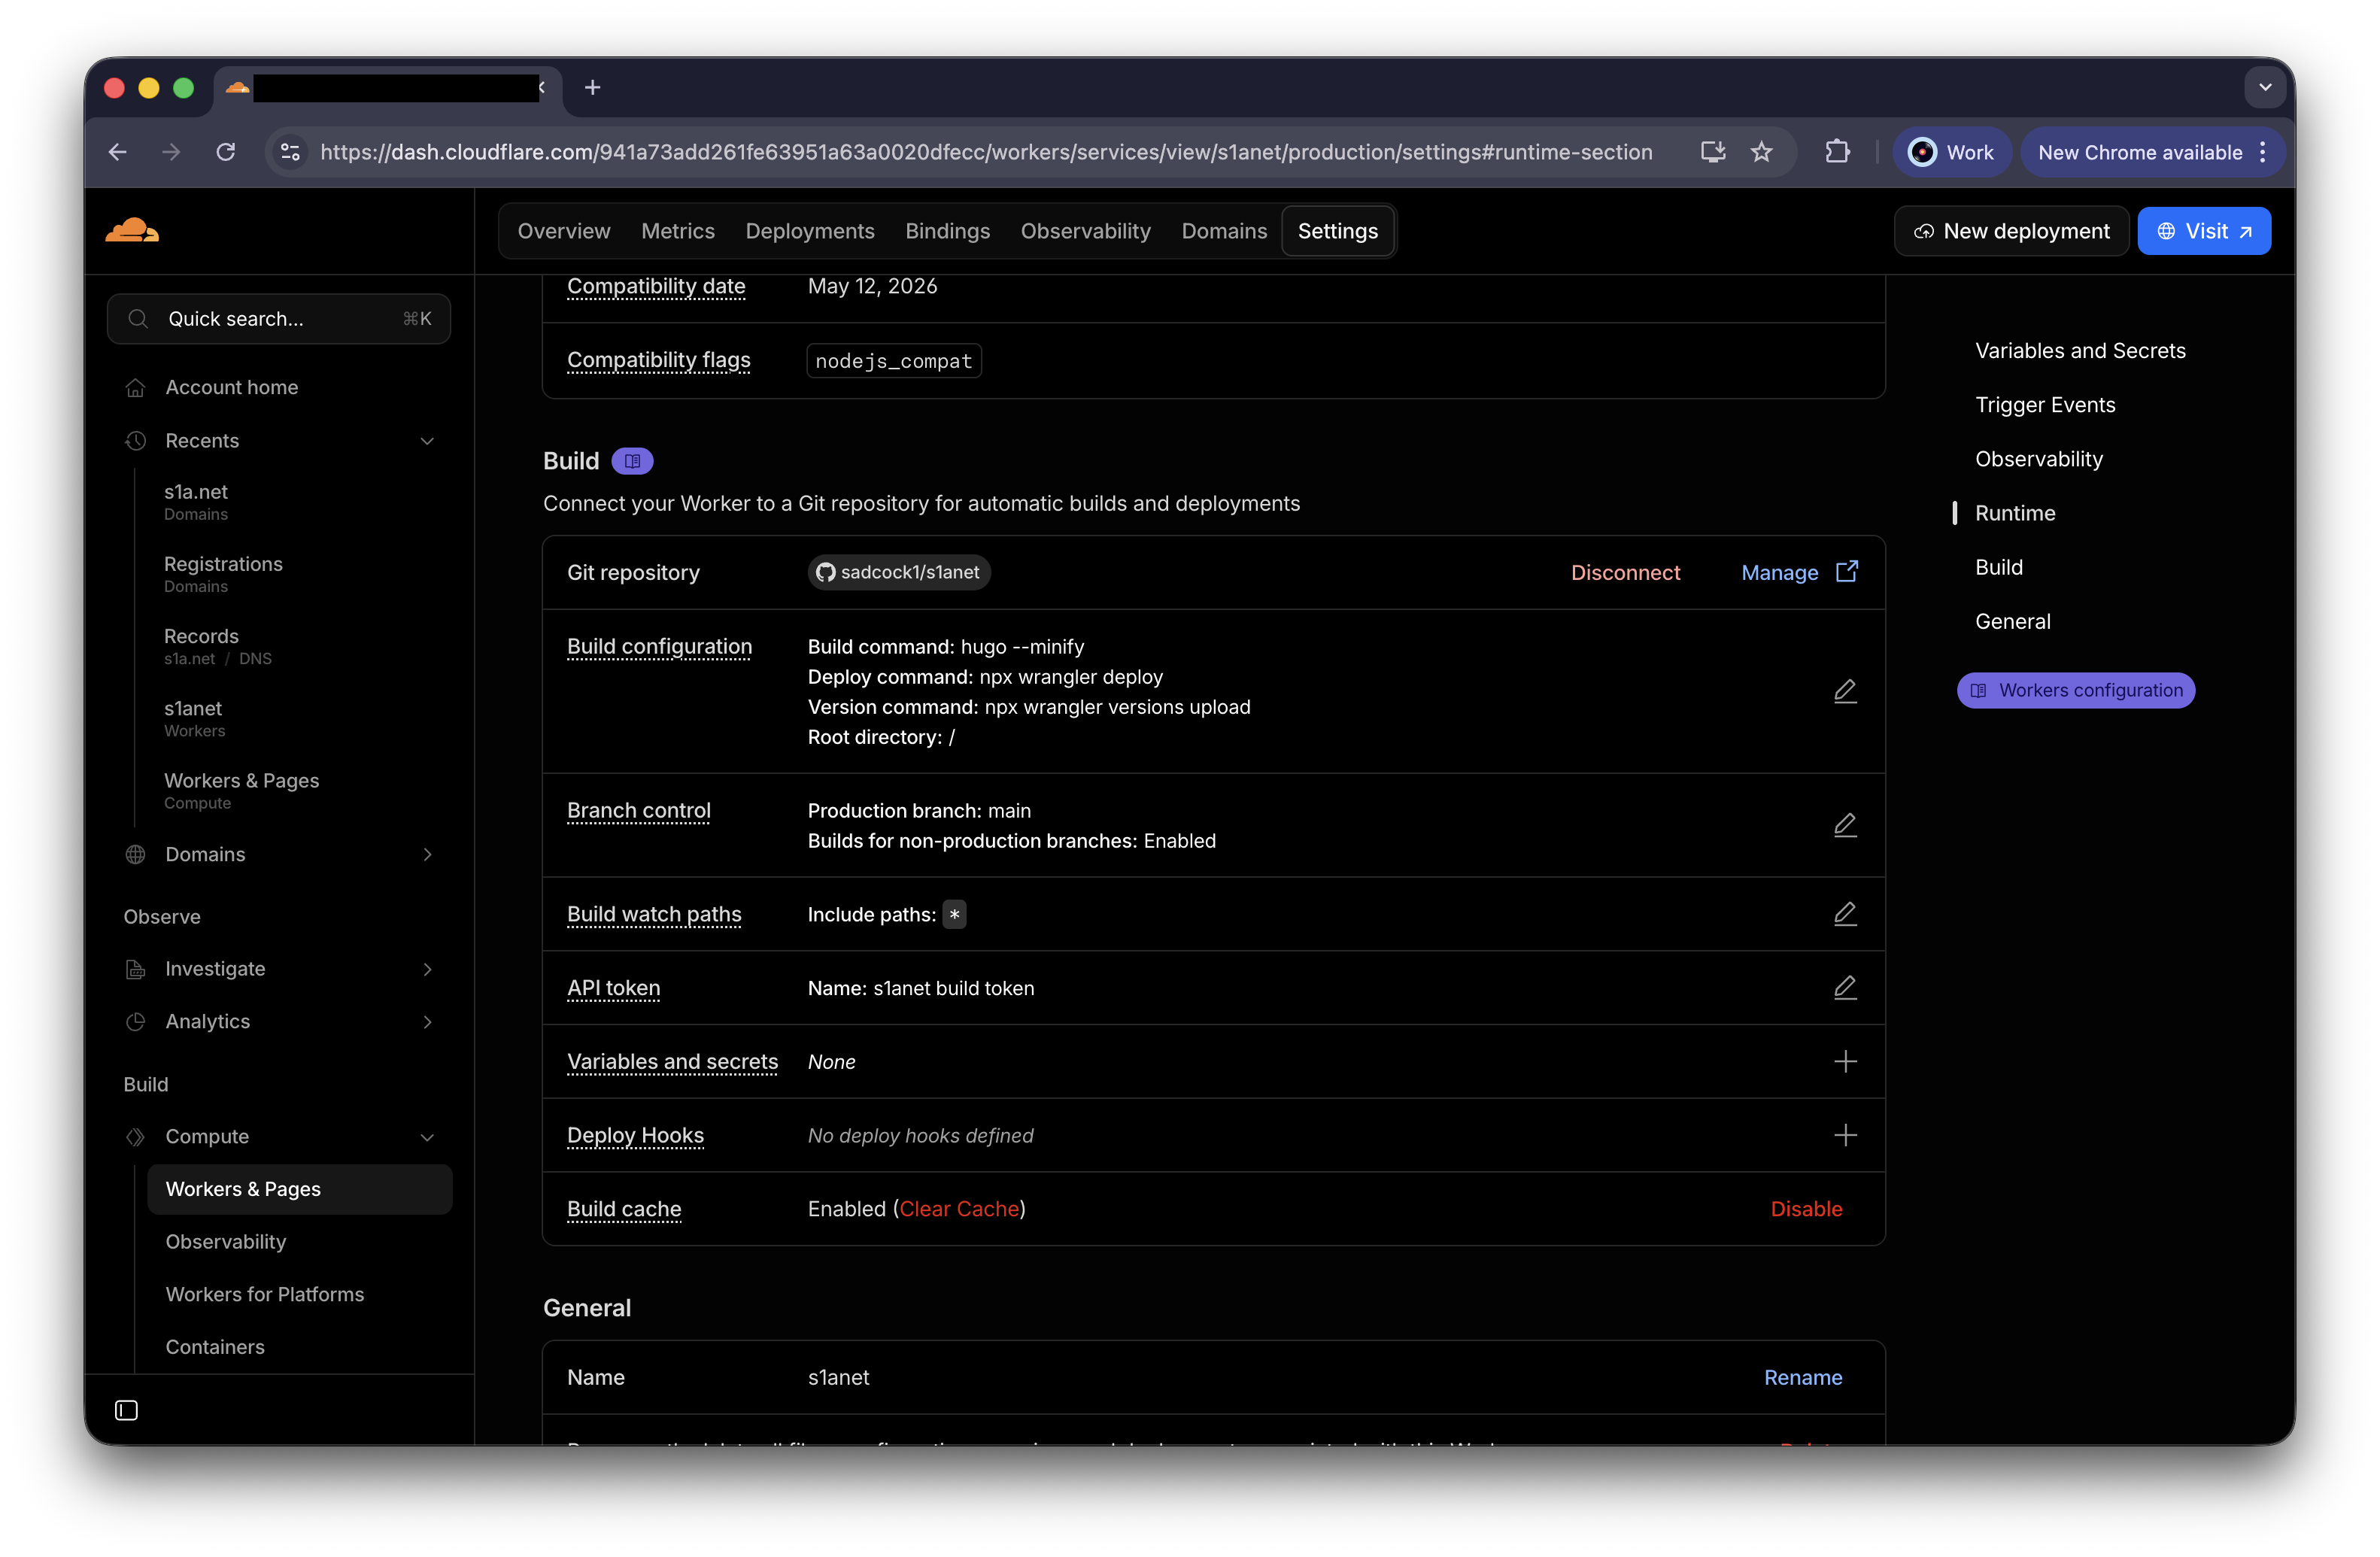This screenshot has width=2380, height=1557.
Task: Collapse the Compute section chevron
Action: click(427, 1137)
